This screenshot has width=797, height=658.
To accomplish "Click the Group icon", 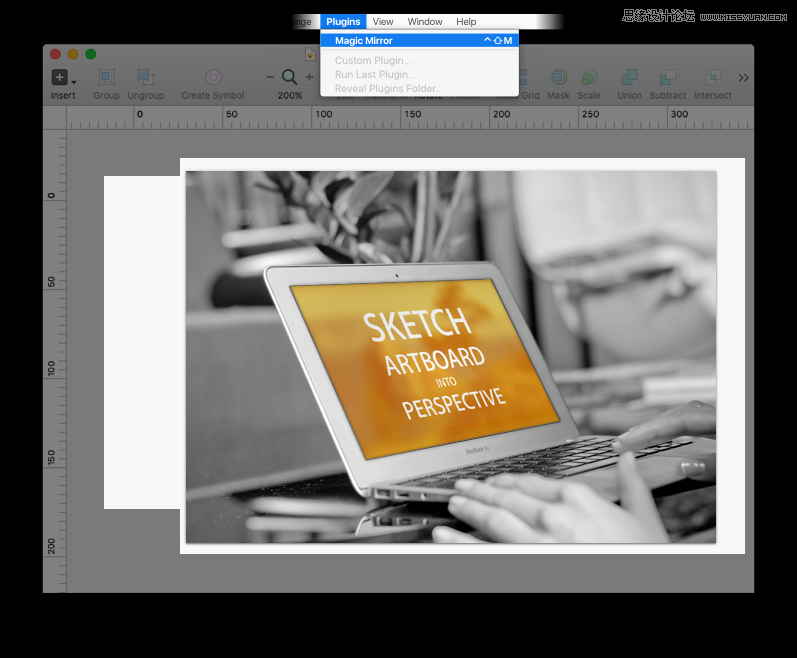I will 106,77.
